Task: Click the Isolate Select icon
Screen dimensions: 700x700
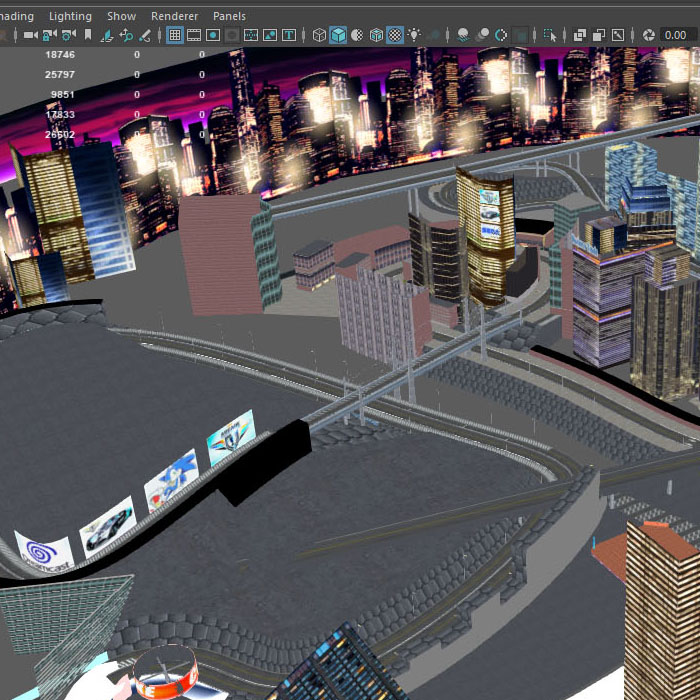Action: click(549, 35)
